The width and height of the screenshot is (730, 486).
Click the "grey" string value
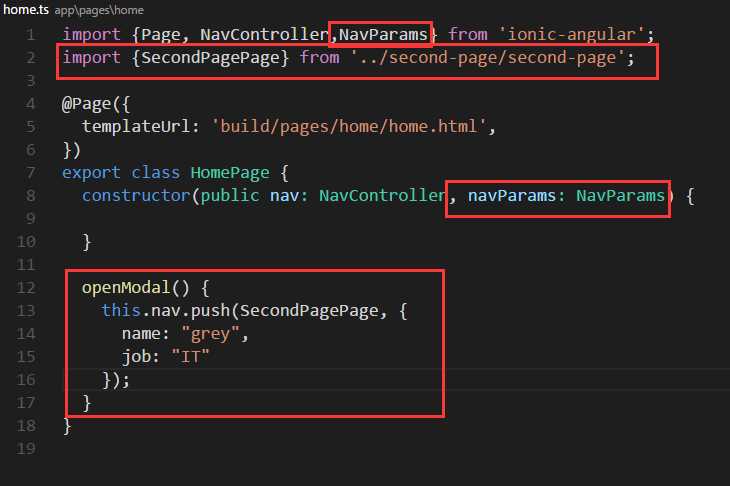[210, 334]
